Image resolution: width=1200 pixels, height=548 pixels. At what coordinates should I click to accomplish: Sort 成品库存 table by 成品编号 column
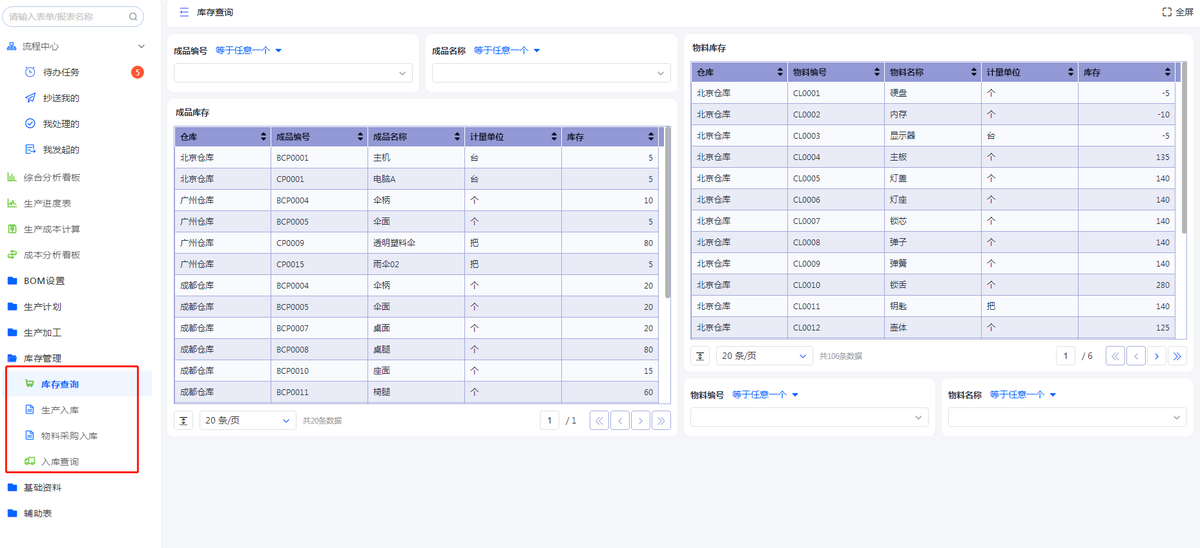click(360, 137)
